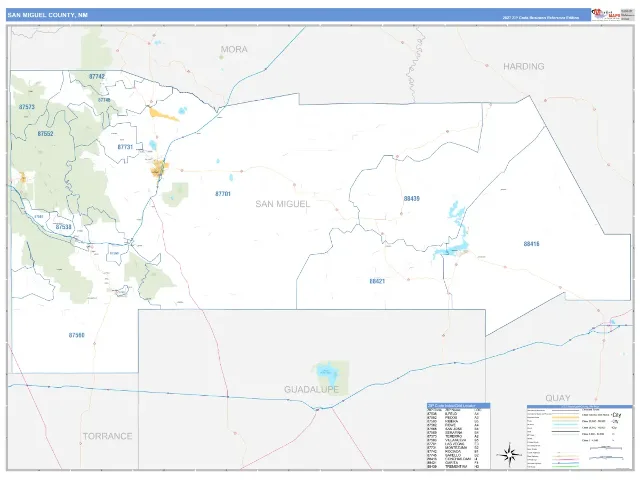Click ZIP code label 88421

pos(377,281)
